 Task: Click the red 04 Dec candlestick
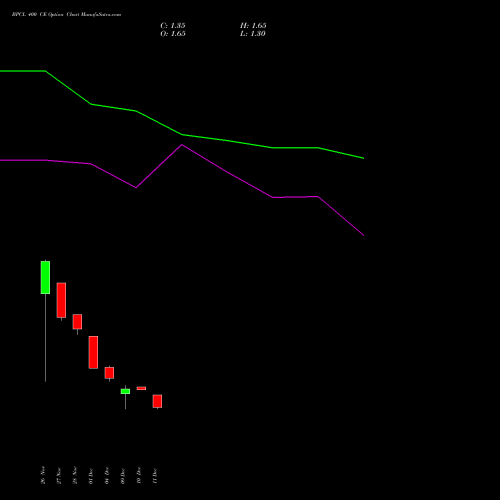(109, 373)
